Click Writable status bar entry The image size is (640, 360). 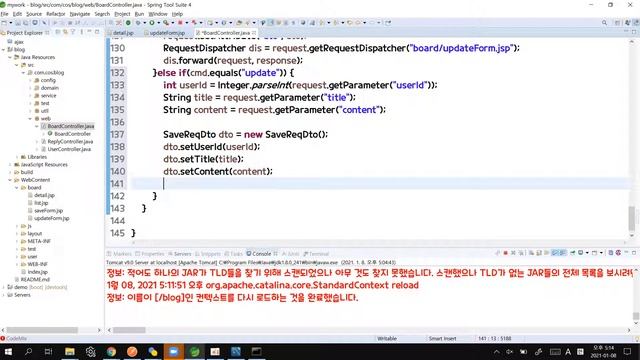pos(387,338)
